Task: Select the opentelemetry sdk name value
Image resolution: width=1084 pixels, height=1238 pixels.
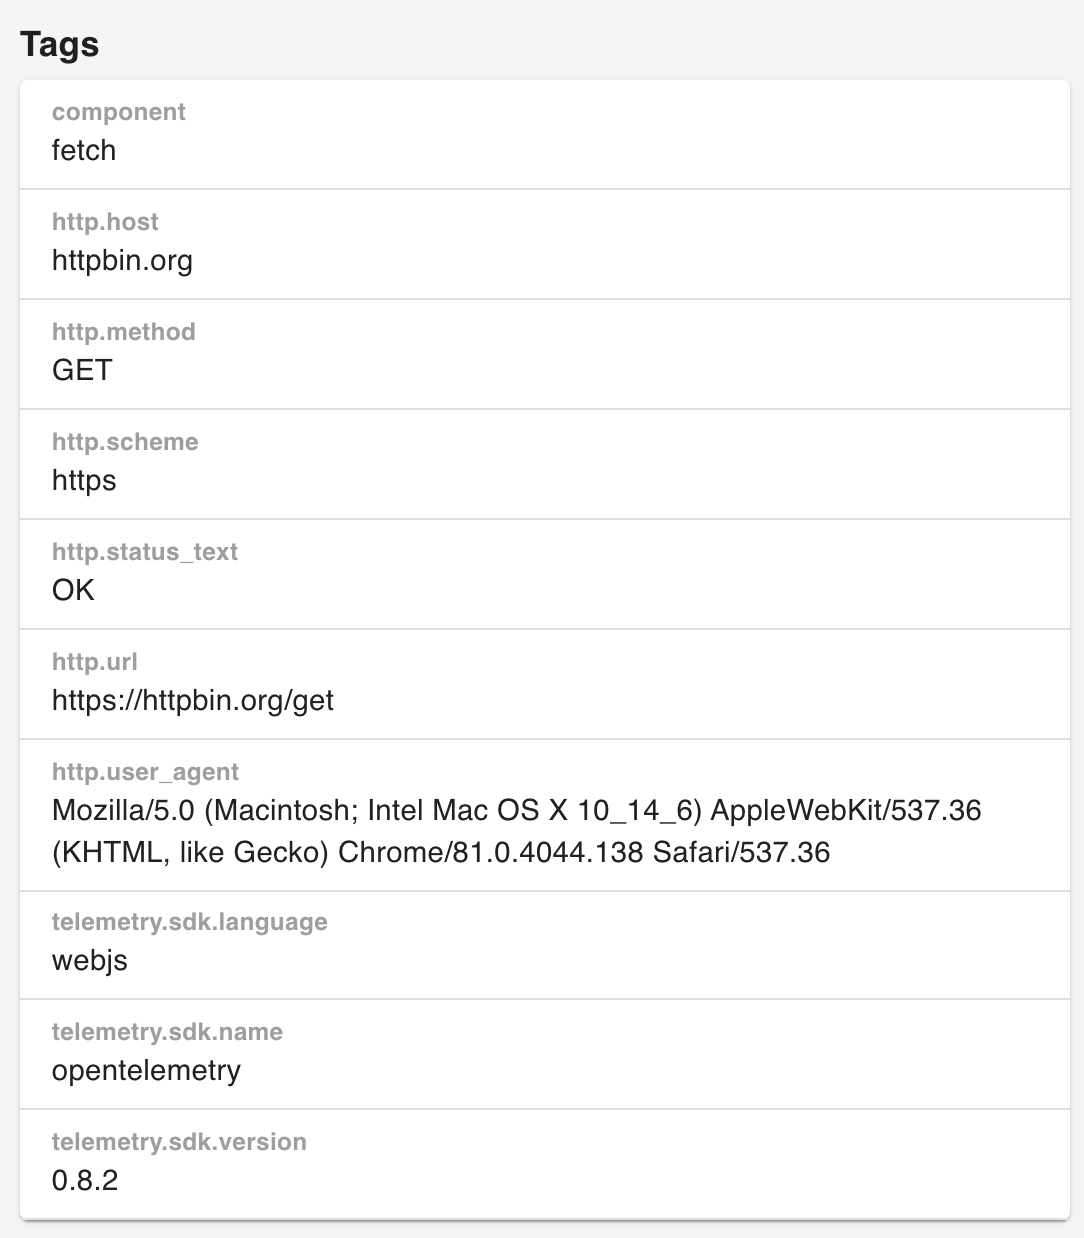Action: tap(146, 1070)
